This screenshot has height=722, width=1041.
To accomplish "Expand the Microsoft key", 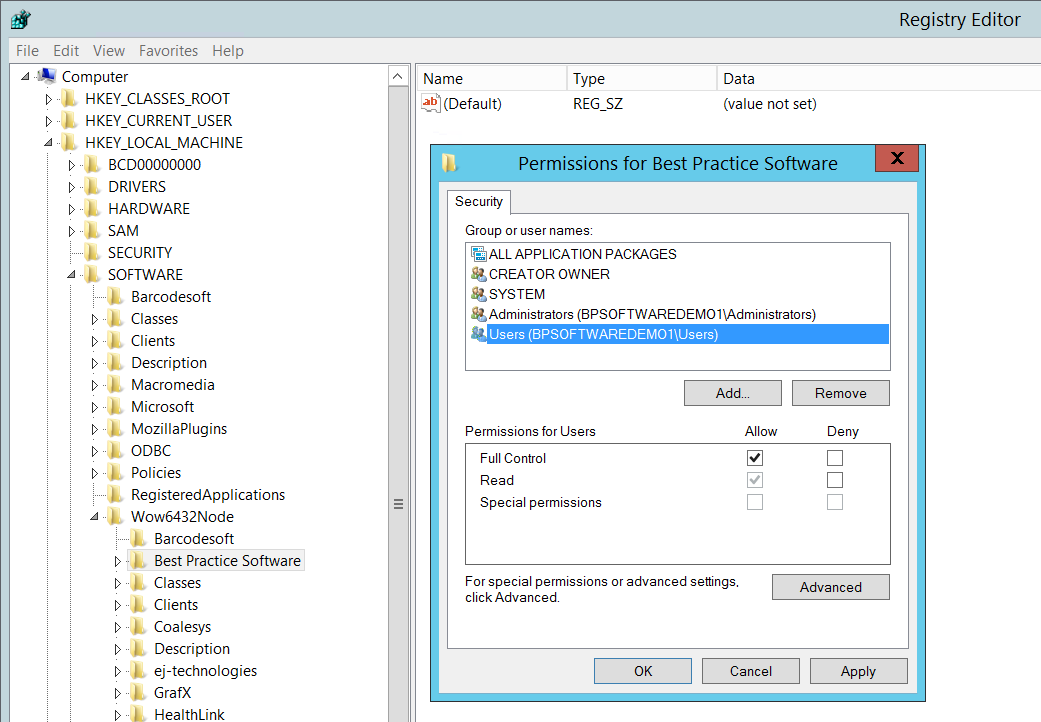I will tap(94, 407).
